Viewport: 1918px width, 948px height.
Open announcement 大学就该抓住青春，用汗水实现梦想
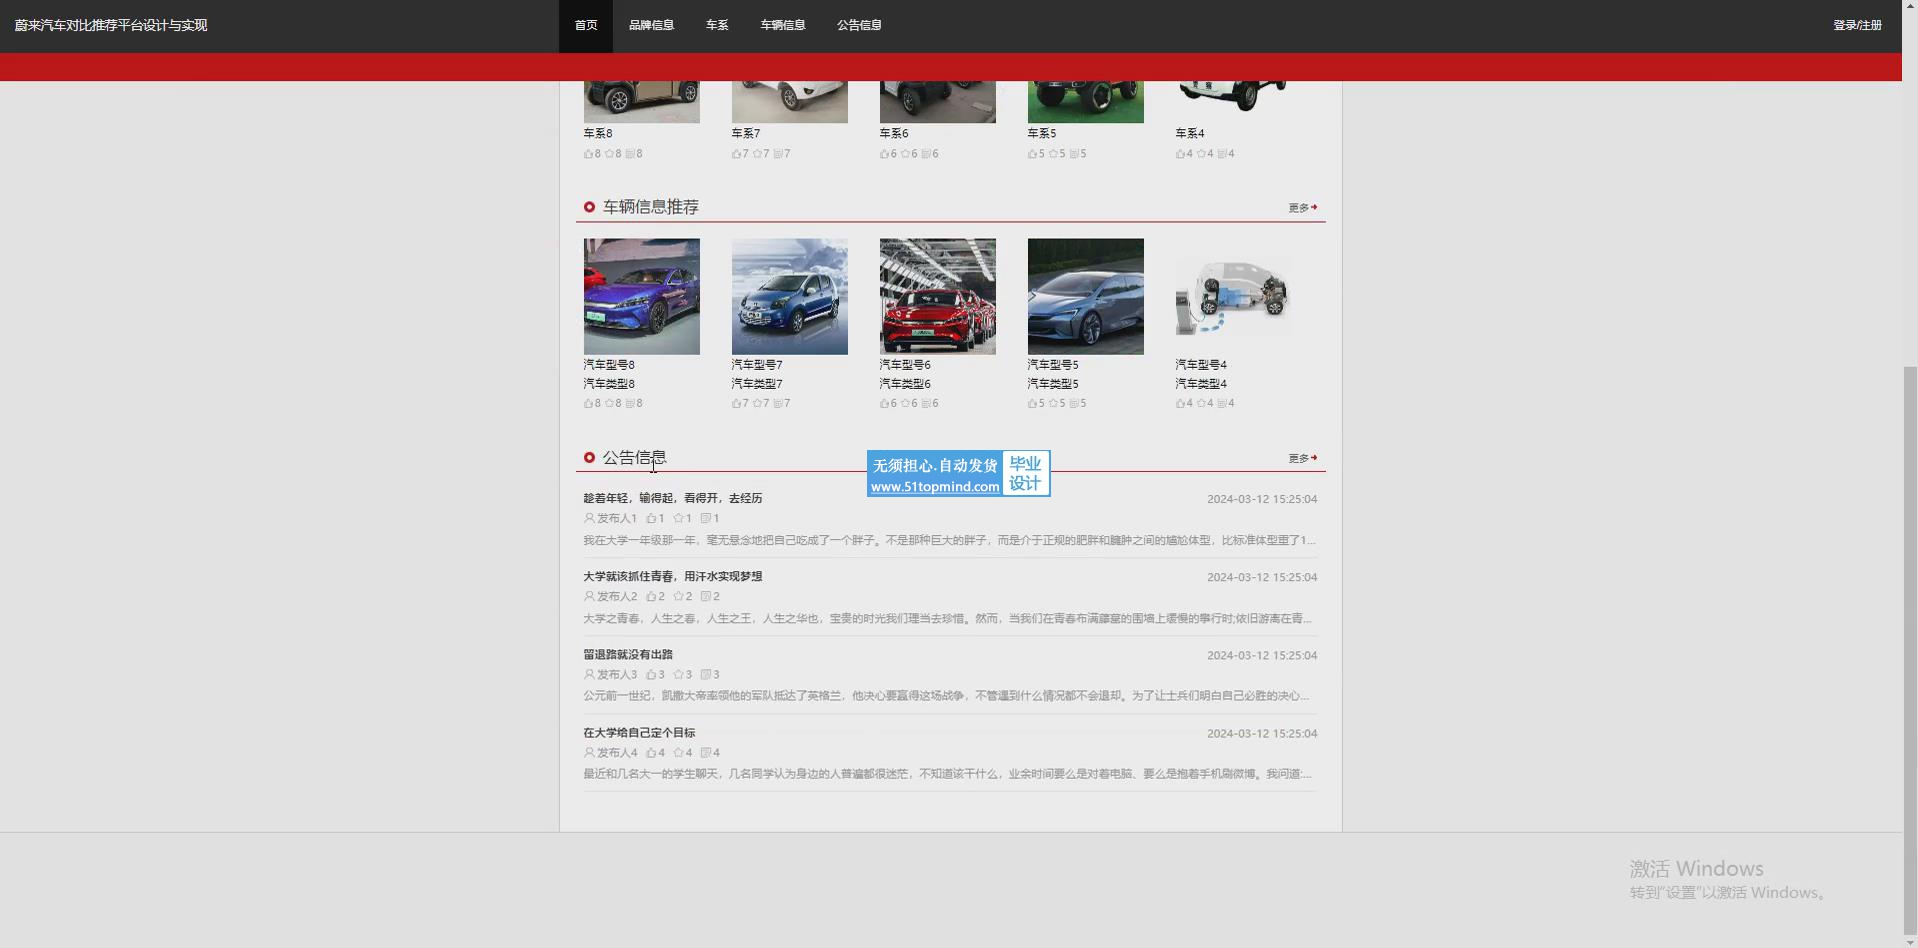673,576
